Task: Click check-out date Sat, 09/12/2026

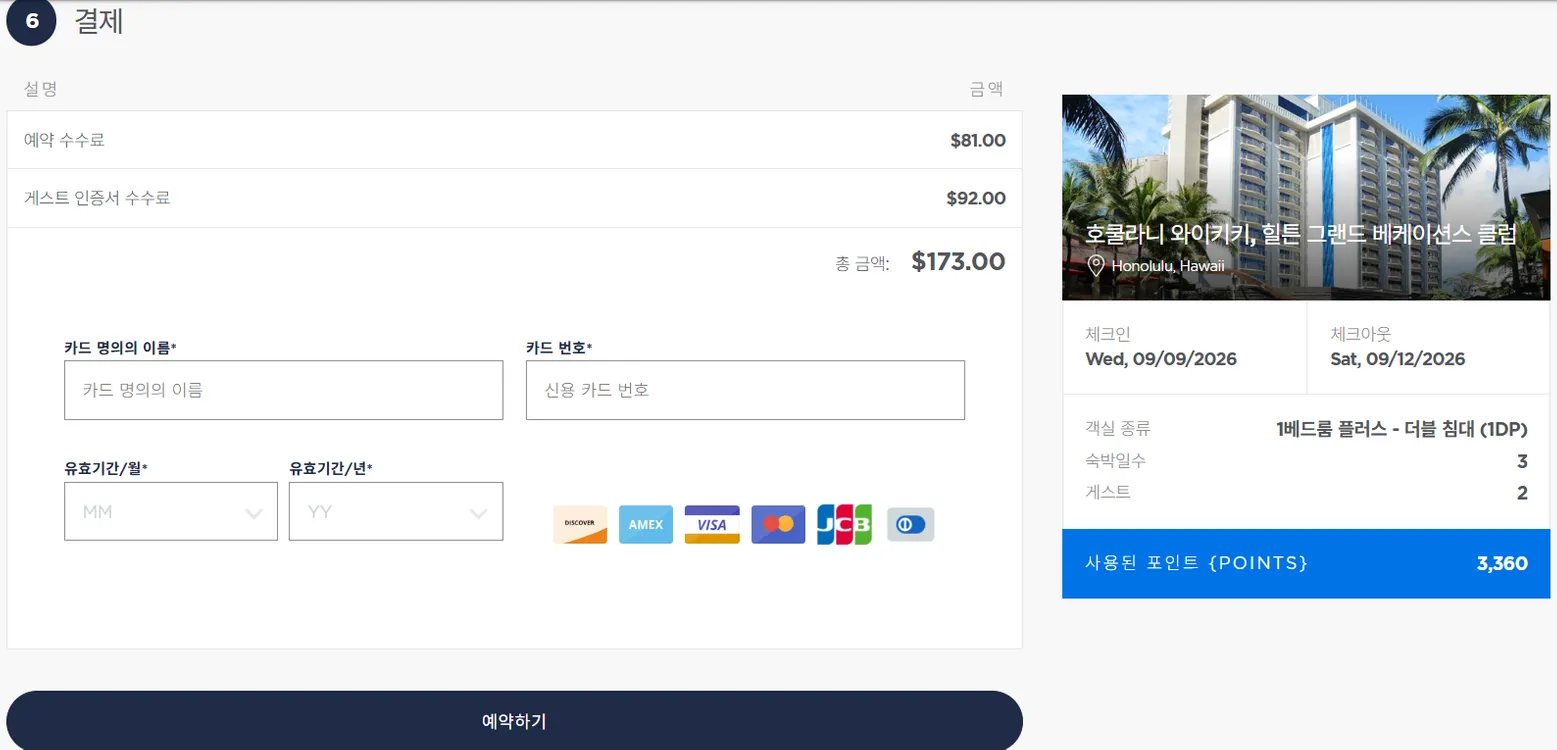Action: coord(1398,359)
